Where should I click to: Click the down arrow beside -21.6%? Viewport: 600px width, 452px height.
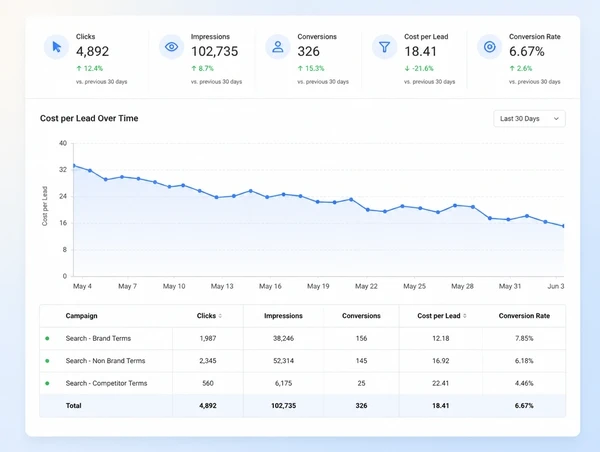[x=407, y=69]
